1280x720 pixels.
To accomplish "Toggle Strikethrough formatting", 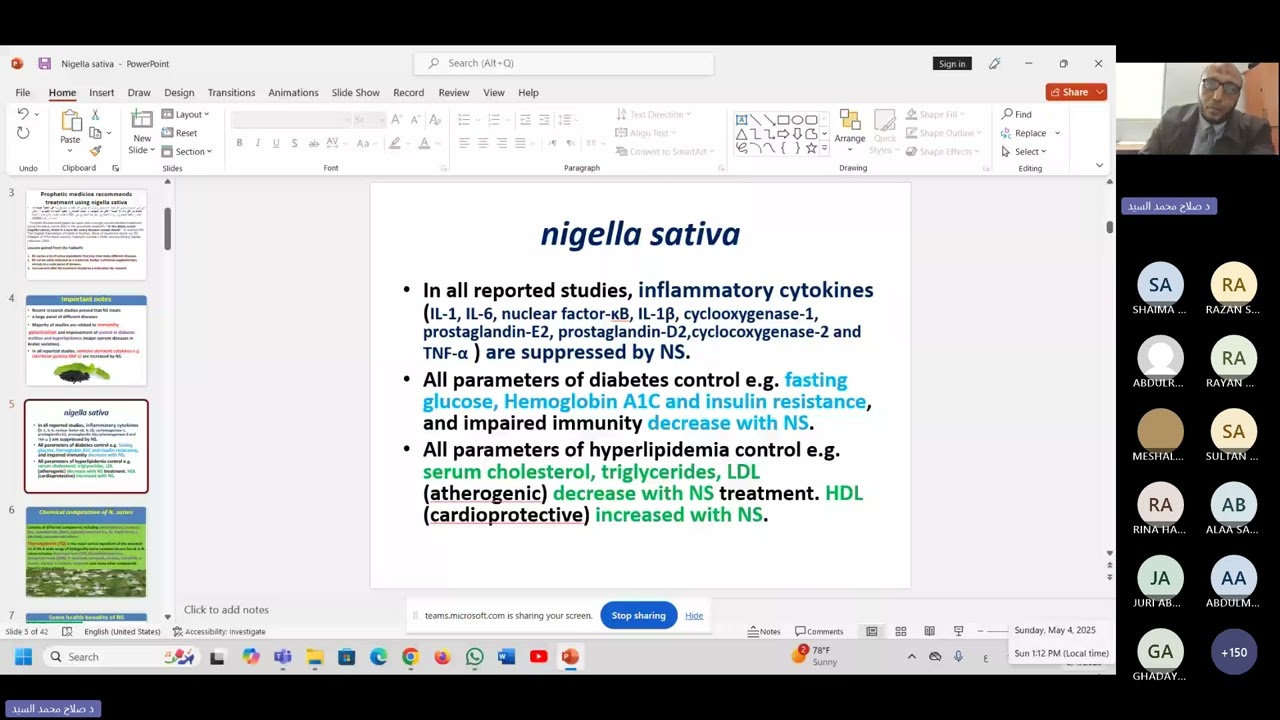I will (x=315, y=144).
